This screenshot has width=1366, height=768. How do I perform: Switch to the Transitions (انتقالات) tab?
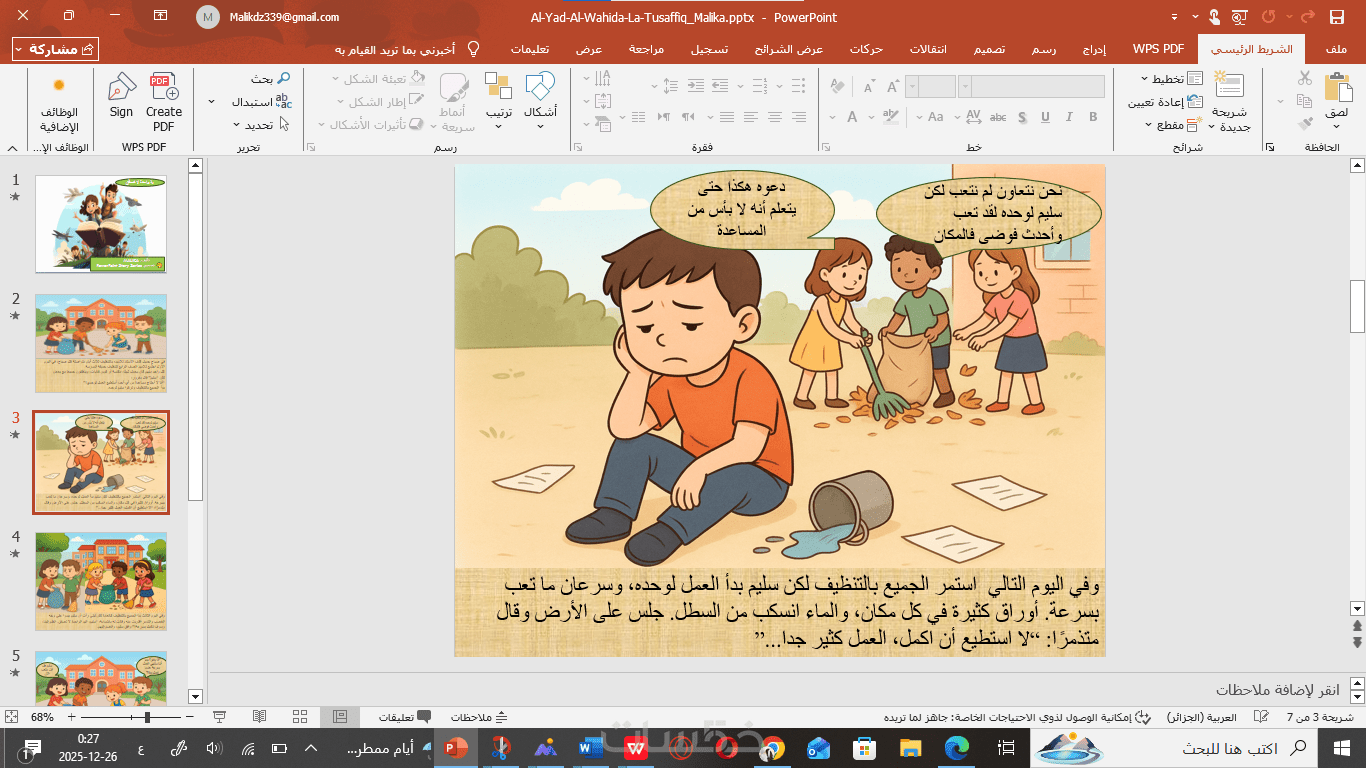tap(927, 49)
